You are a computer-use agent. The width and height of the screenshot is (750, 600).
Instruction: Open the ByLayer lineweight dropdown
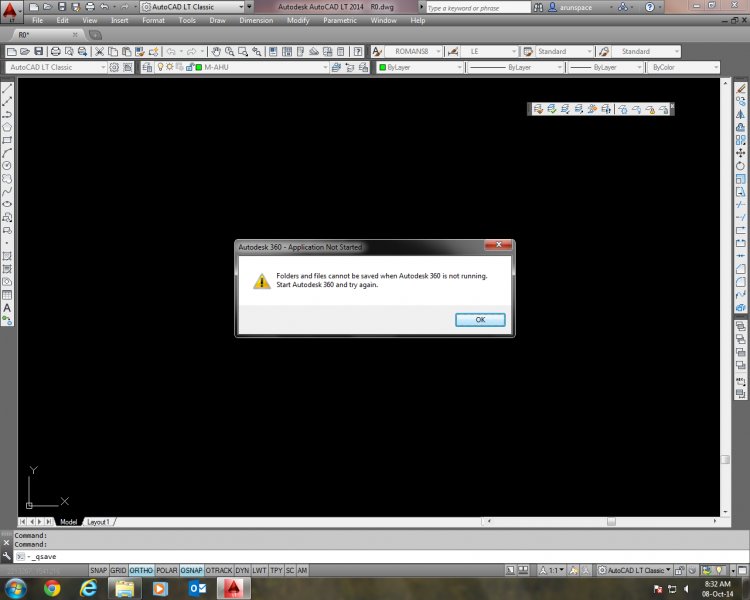[639, 67]
